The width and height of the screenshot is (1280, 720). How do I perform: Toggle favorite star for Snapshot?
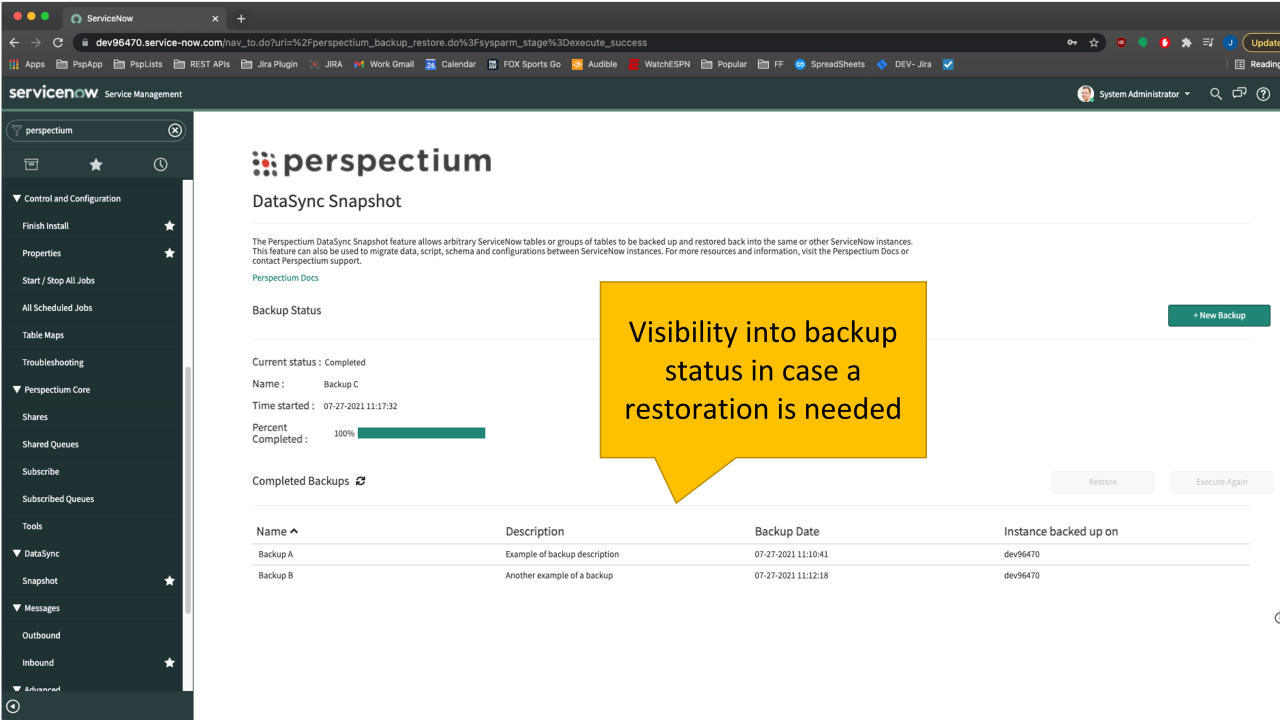point(169,581)
